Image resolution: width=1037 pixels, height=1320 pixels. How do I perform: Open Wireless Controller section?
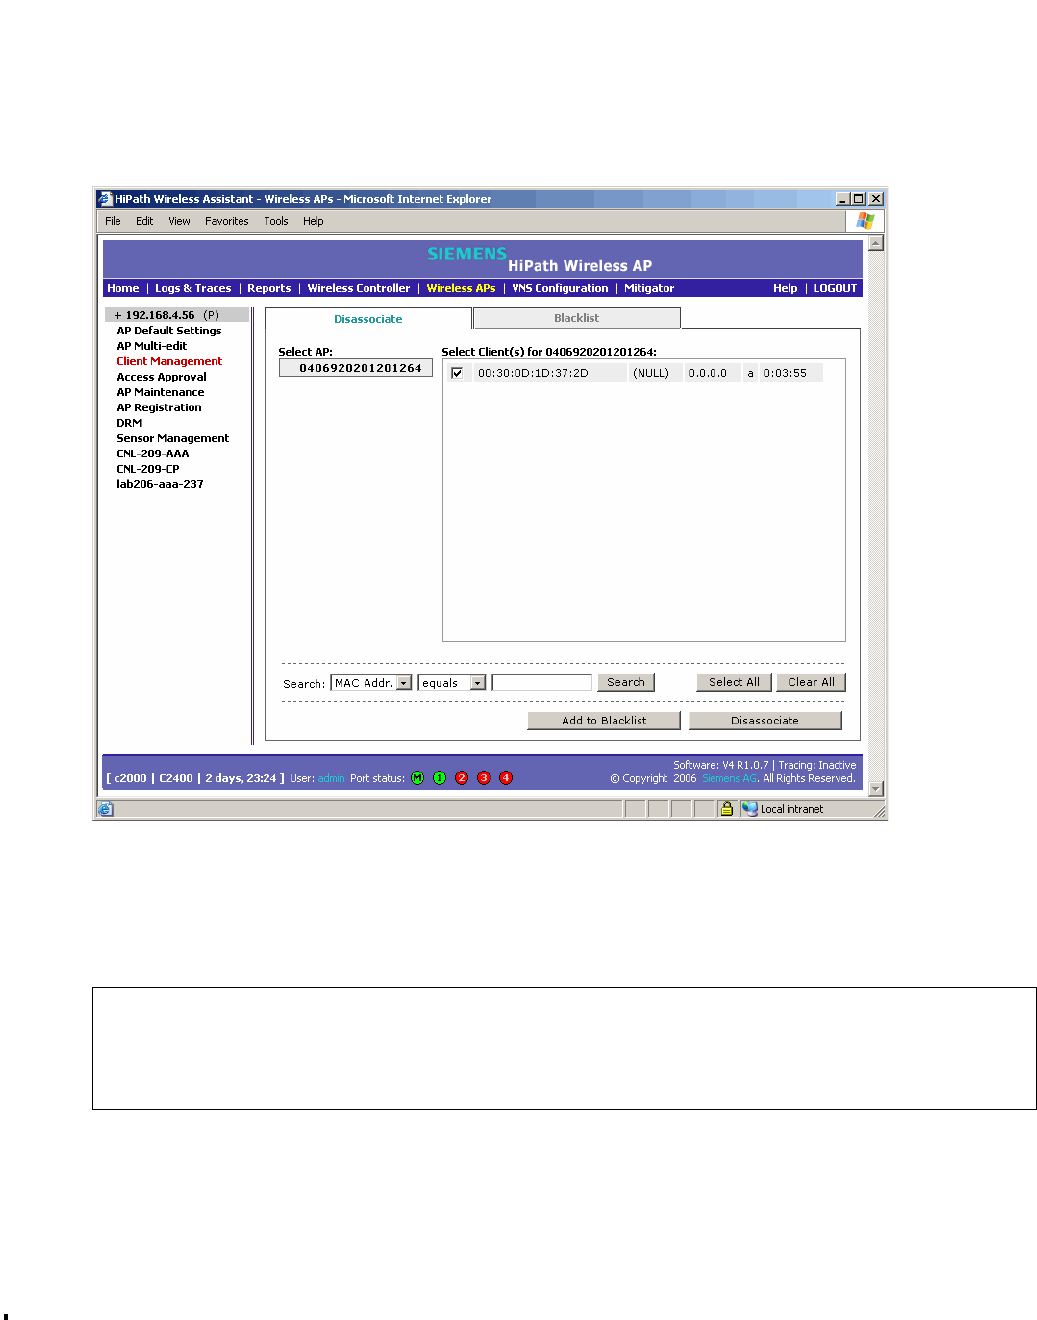click(359, 288)
